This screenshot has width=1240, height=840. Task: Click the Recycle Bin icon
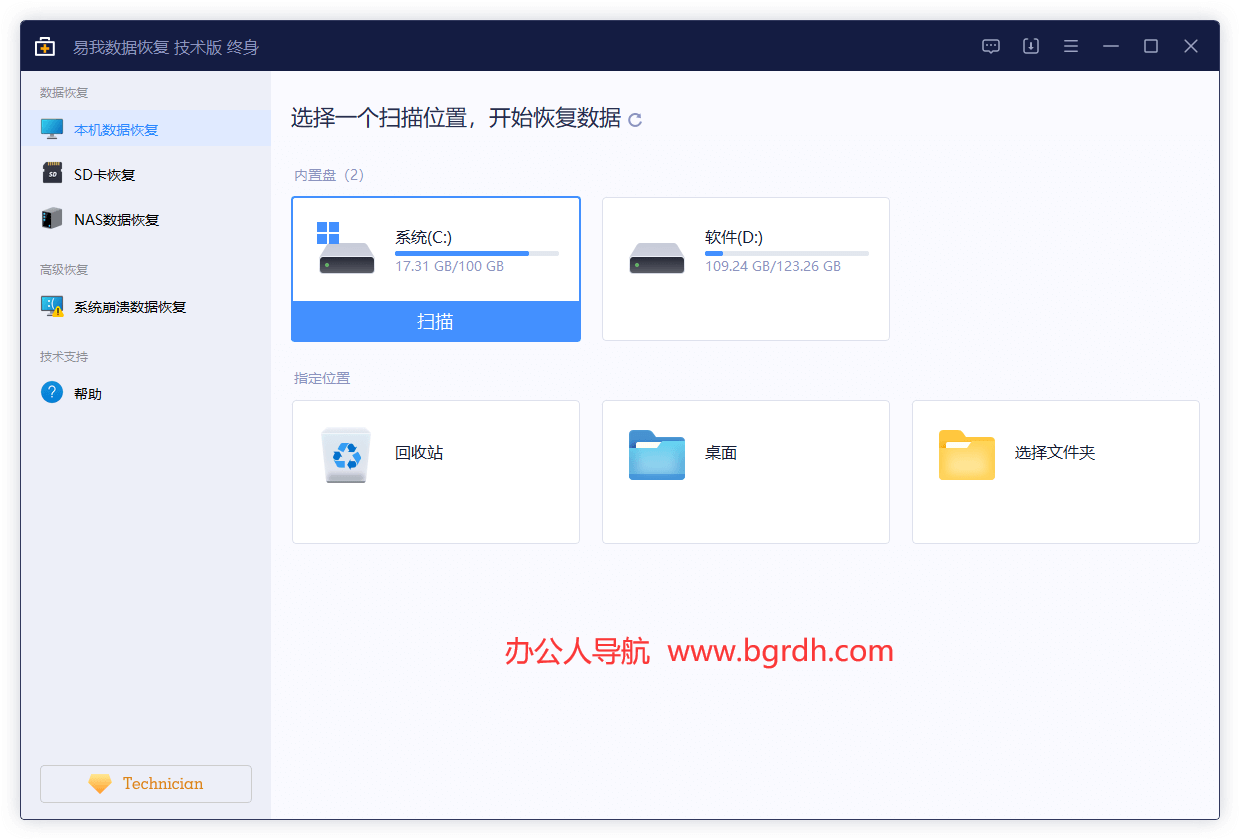(347, 455)
